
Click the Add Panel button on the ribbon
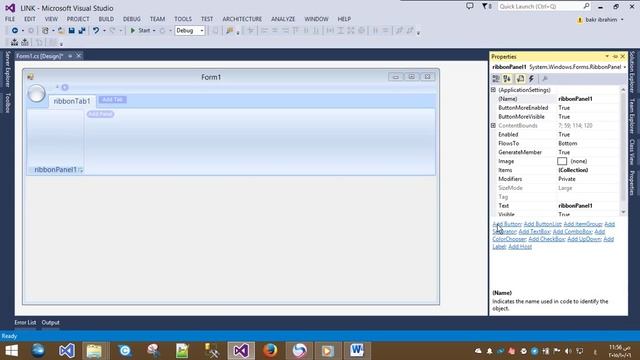pyautogui.click(x=100, y=114)
